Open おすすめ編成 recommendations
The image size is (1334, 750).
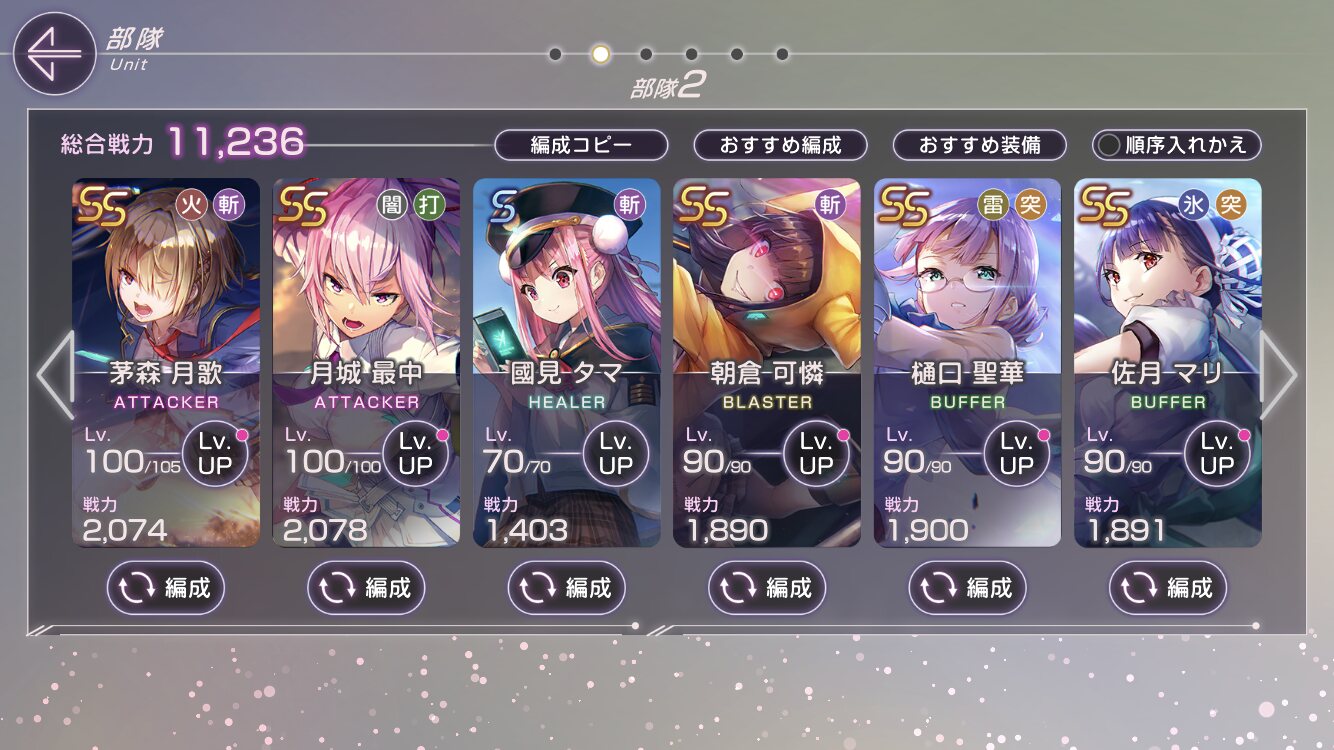pos(780,145)
